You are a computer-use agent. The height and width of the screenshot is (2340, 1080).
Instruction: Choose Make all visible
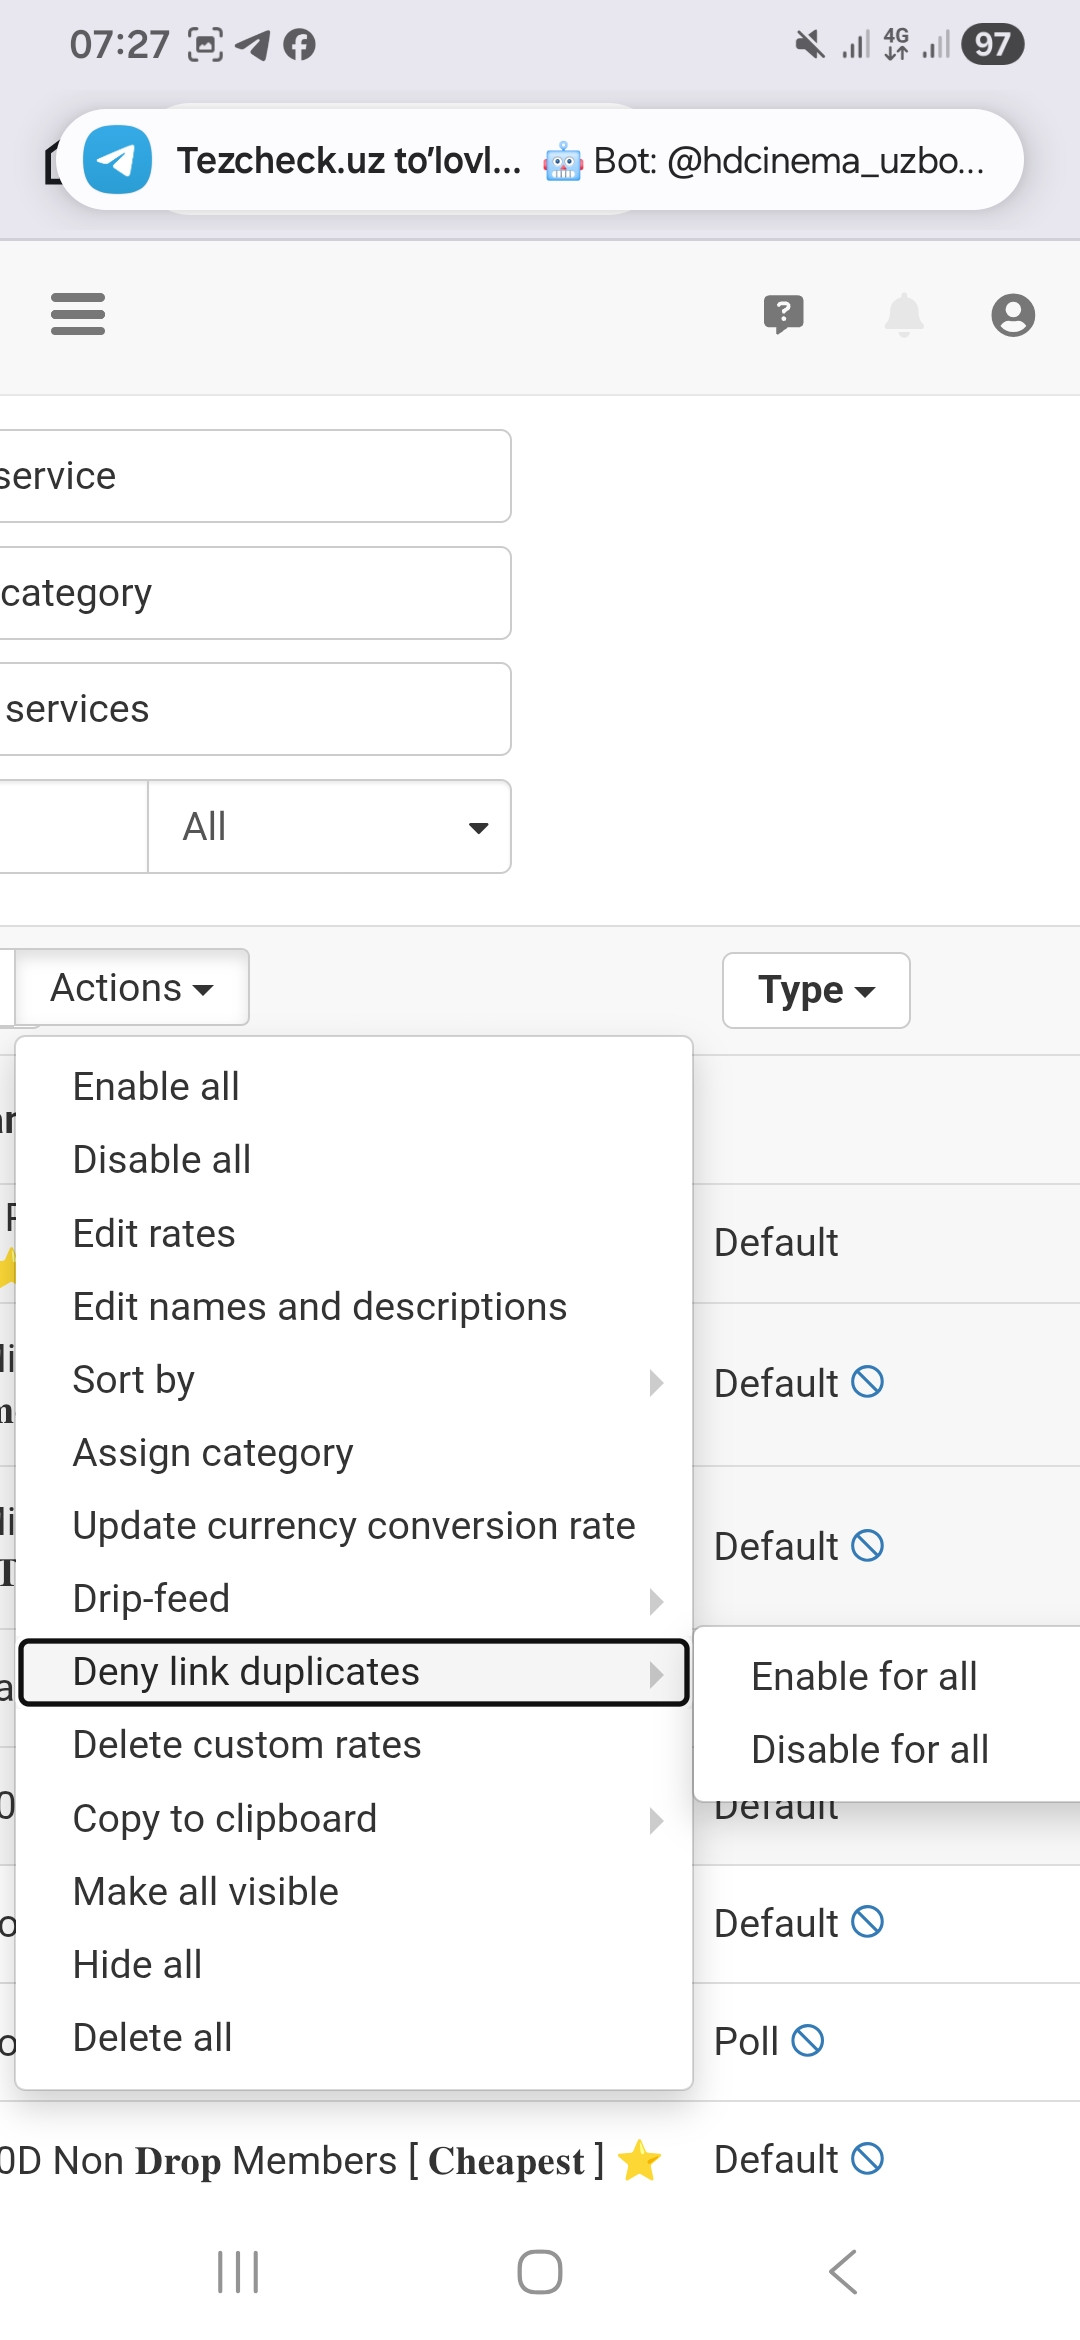(x=354, y=1891)
